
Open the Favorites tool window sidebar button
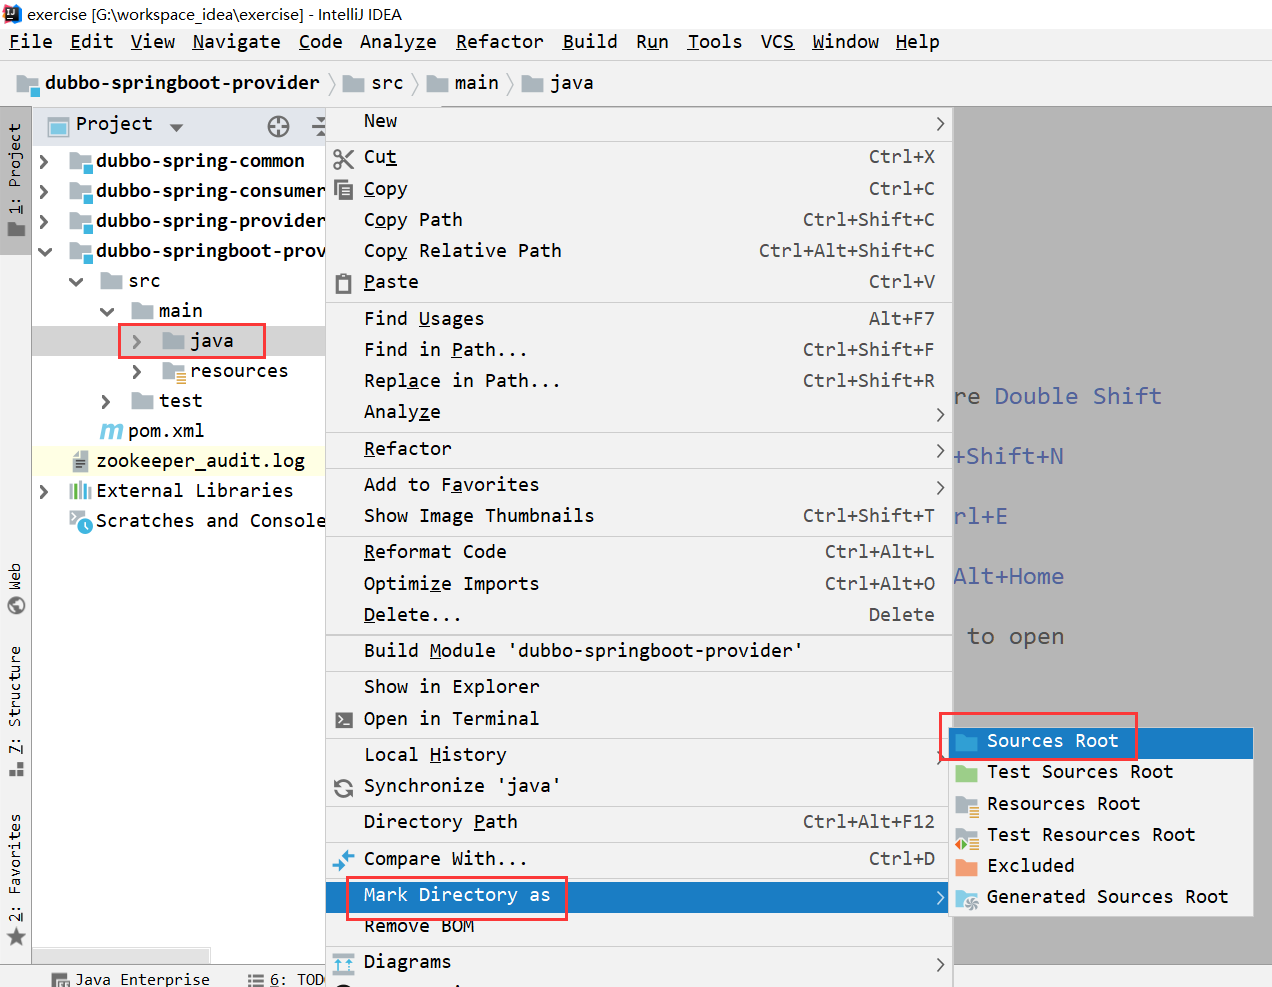click(16, 880)
